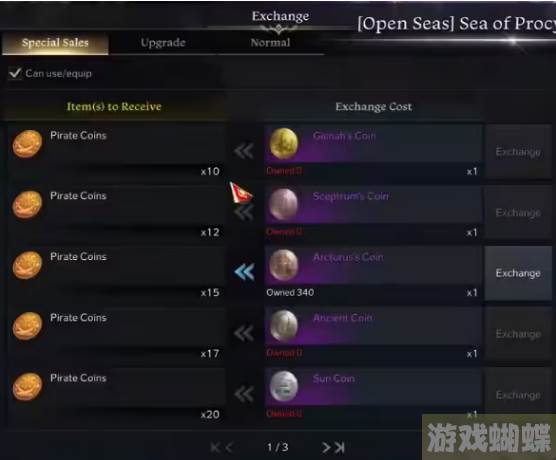Click Exchange button for Gienah's Coin
Screen dimensions: 556x460
click(518, 151)
